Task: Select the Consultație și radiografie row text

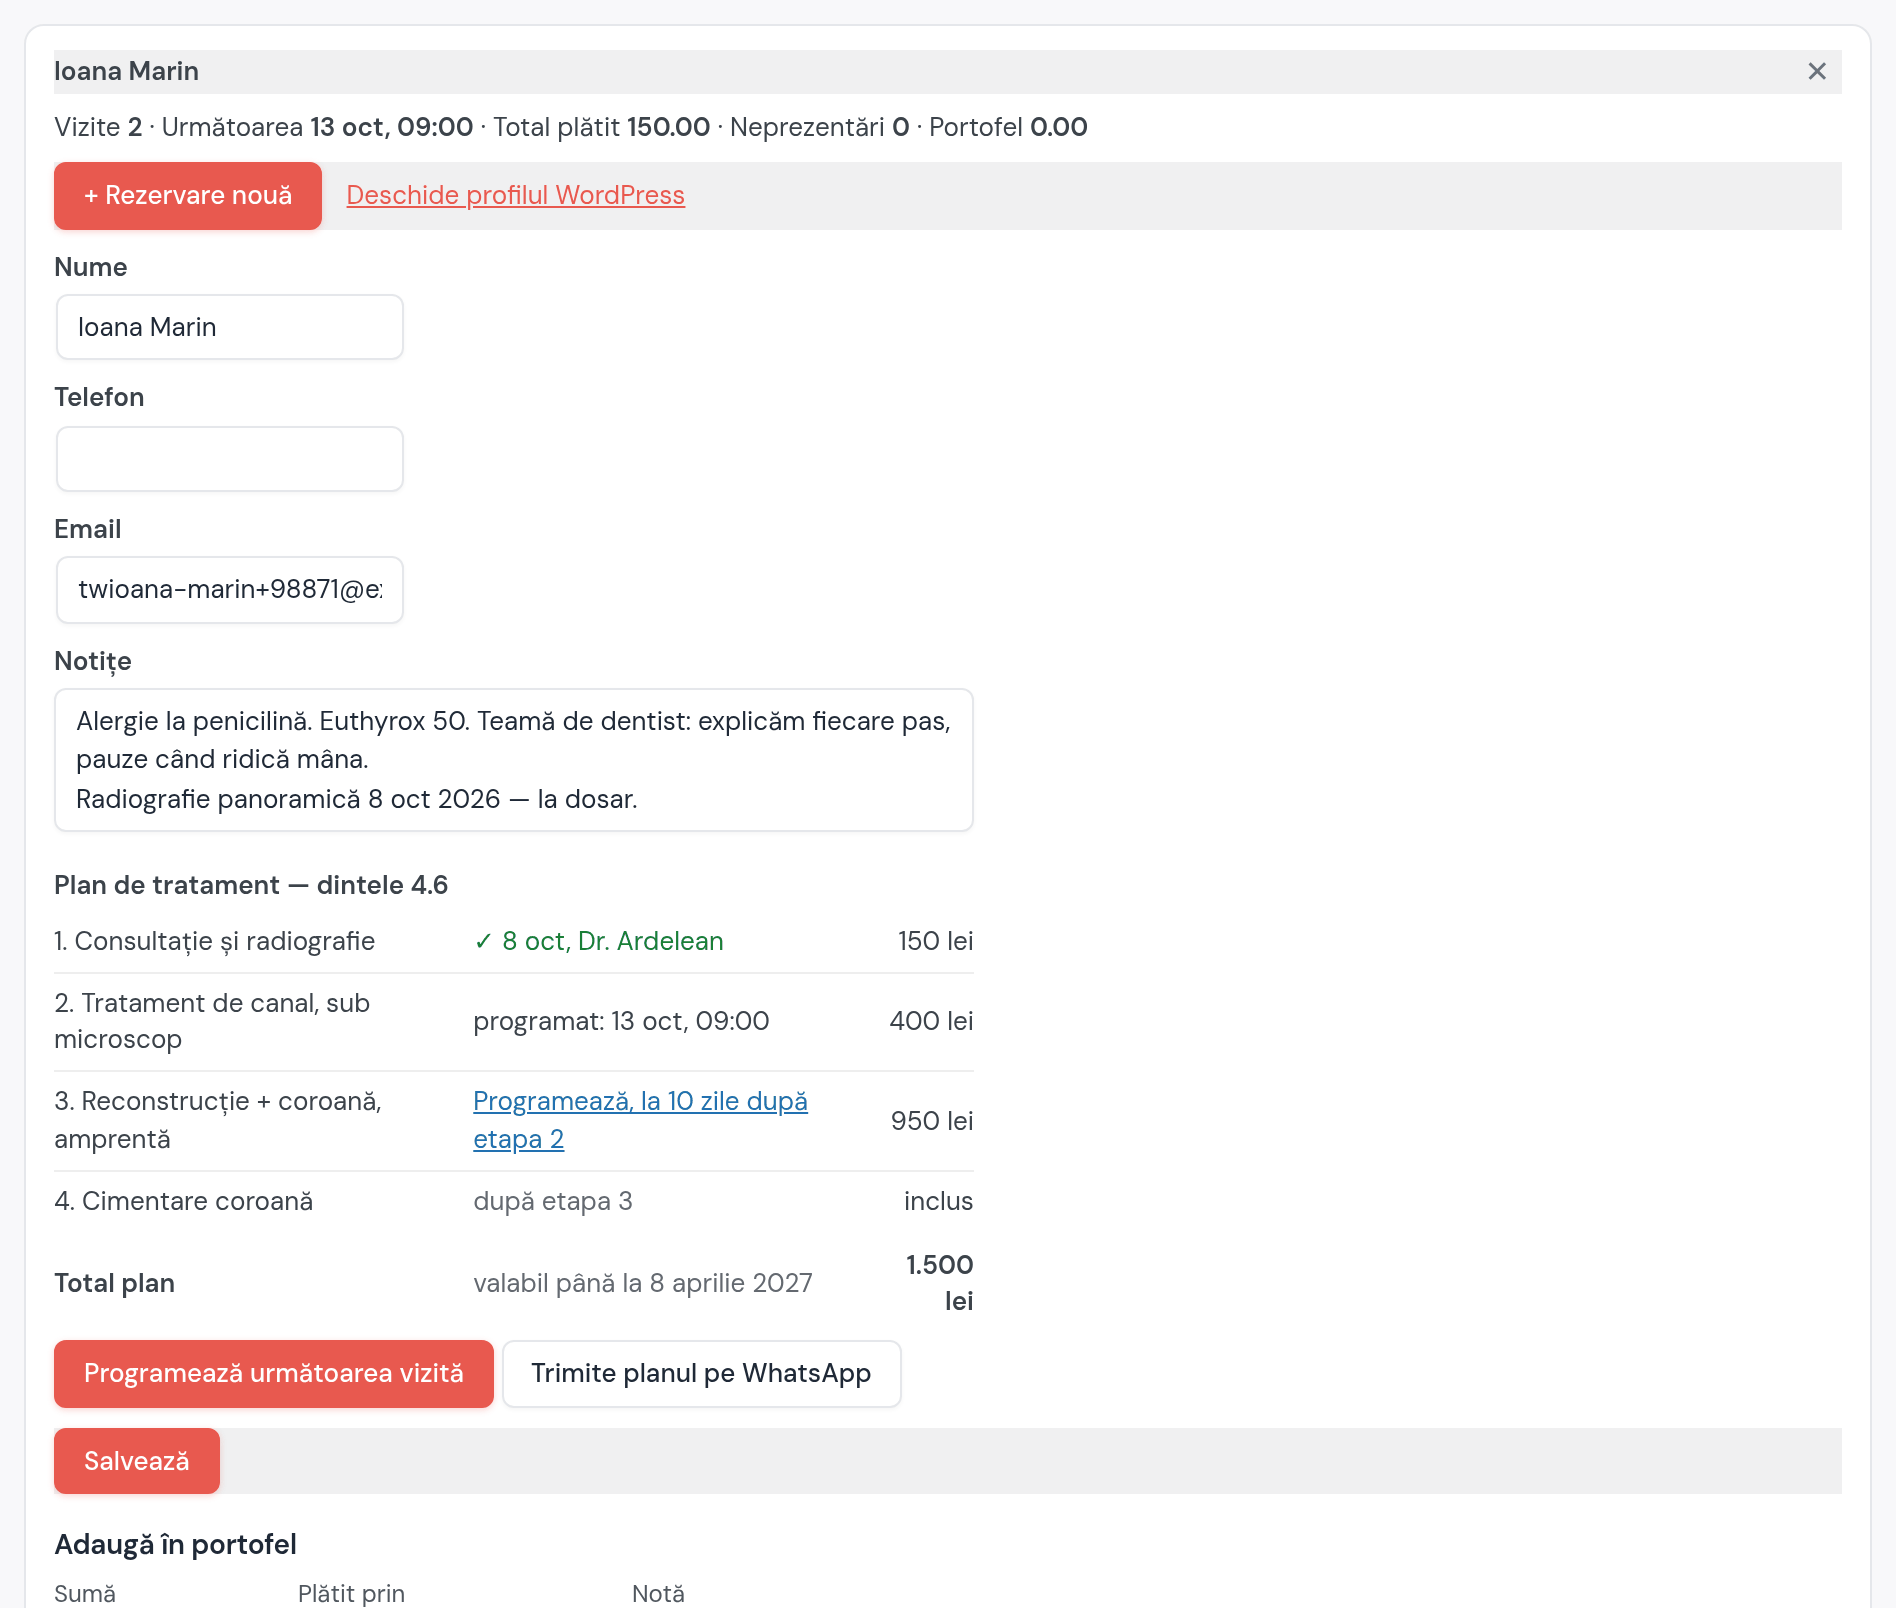Action: pyautogui.click(x=215, y=941)
